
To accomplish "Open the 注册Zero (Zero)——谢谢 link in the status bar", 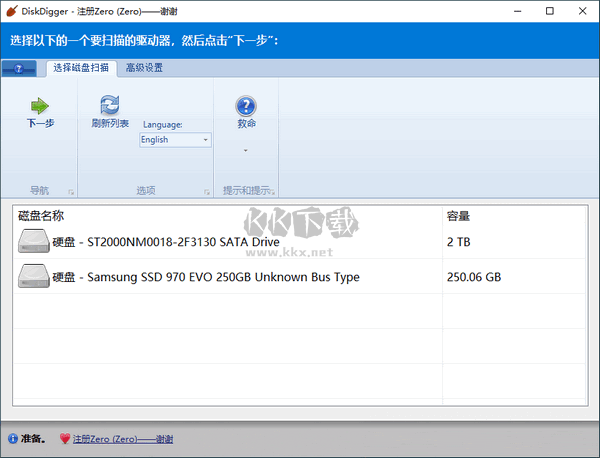I will [123, 439].
